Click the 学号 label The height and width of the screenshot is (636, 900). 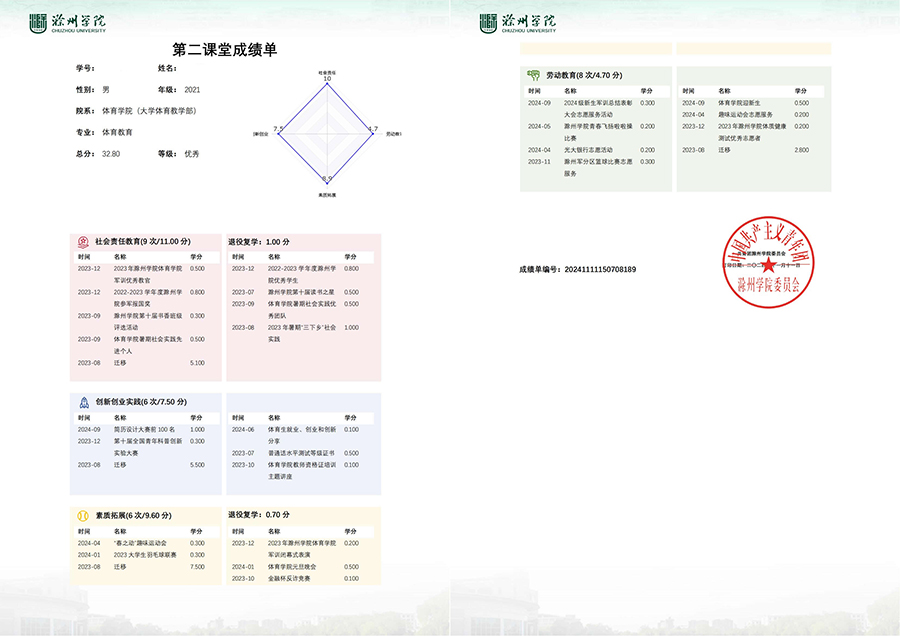pos(85,68)
